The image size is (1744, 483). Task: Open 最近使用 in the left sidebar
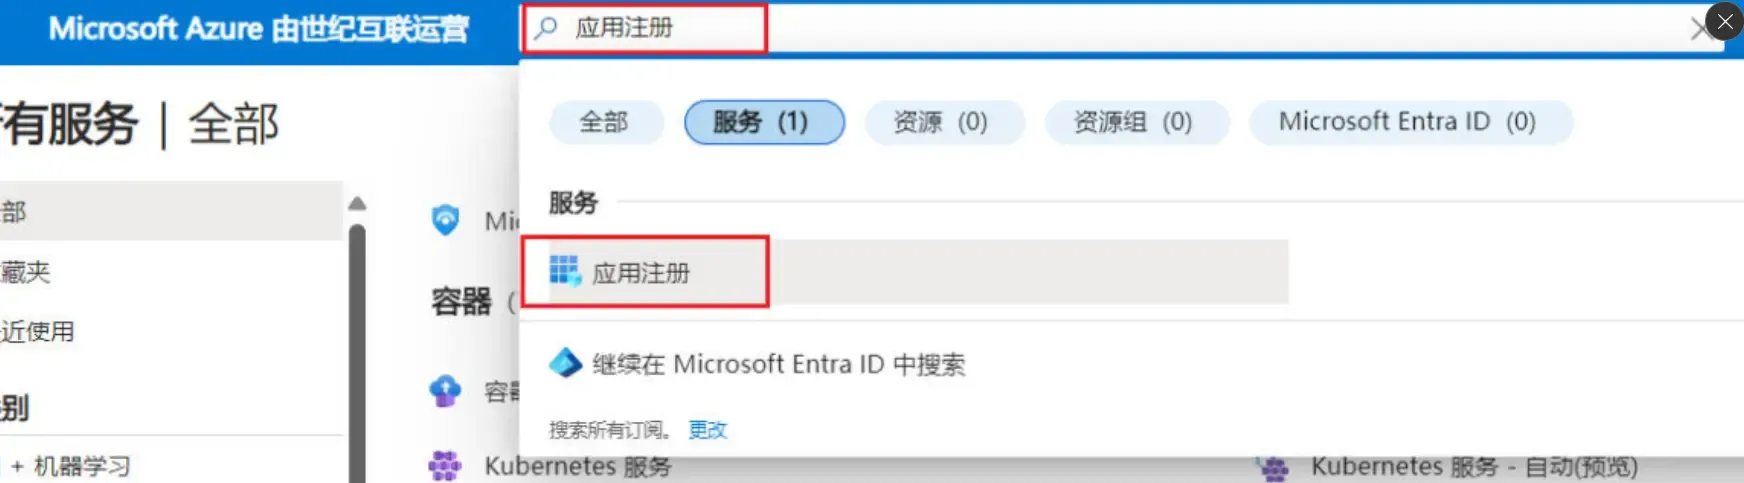coord(37,332)
